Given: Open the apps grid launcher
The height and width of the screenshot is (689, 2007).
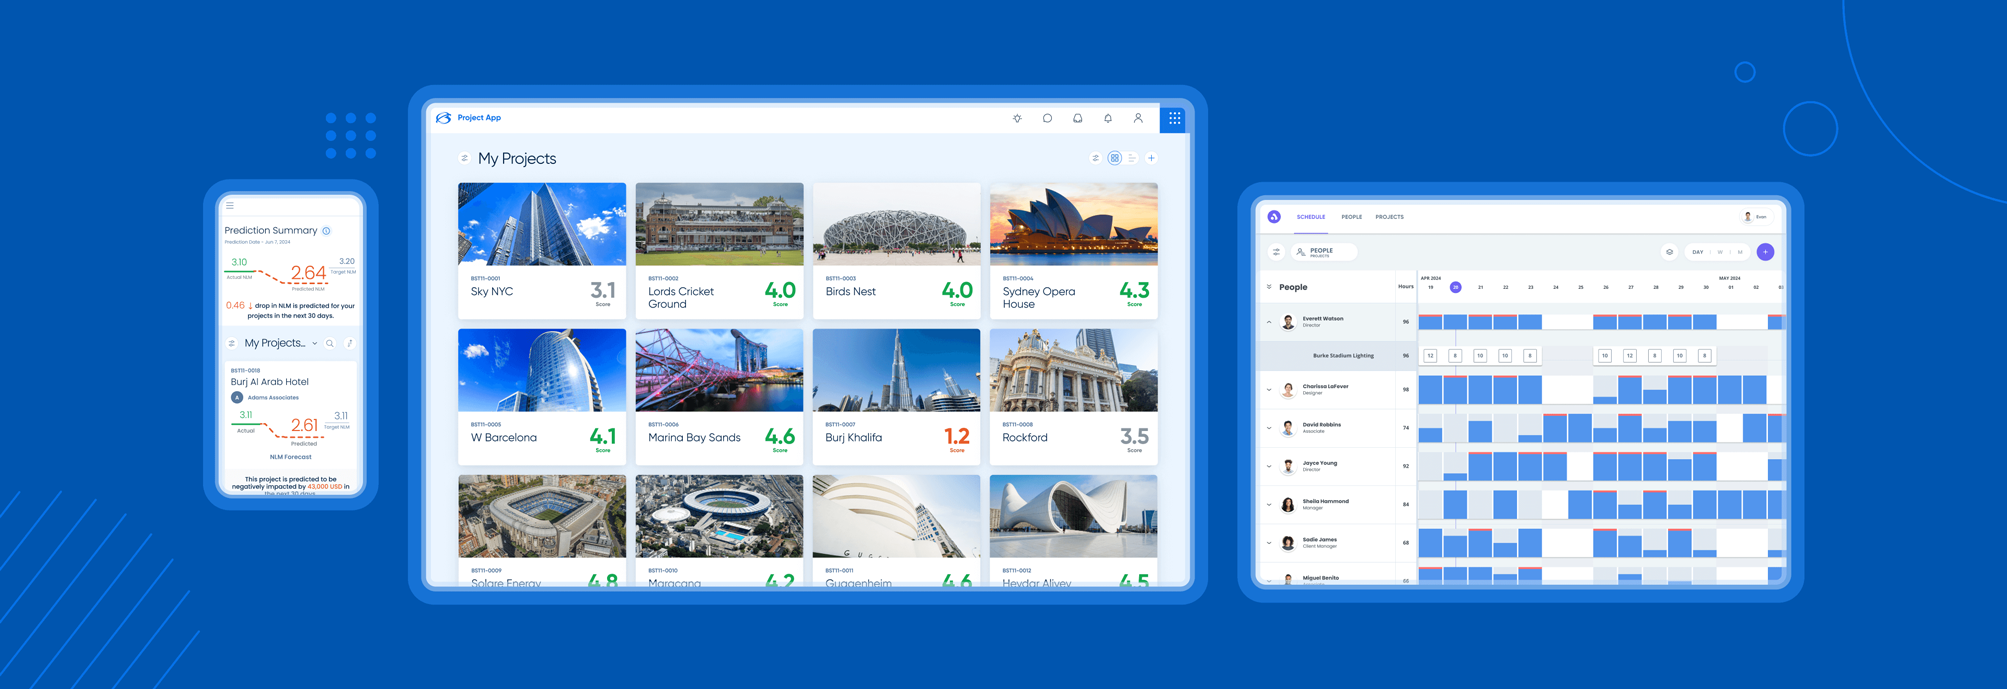Looking at the screenshot, I should [1174, 118].
